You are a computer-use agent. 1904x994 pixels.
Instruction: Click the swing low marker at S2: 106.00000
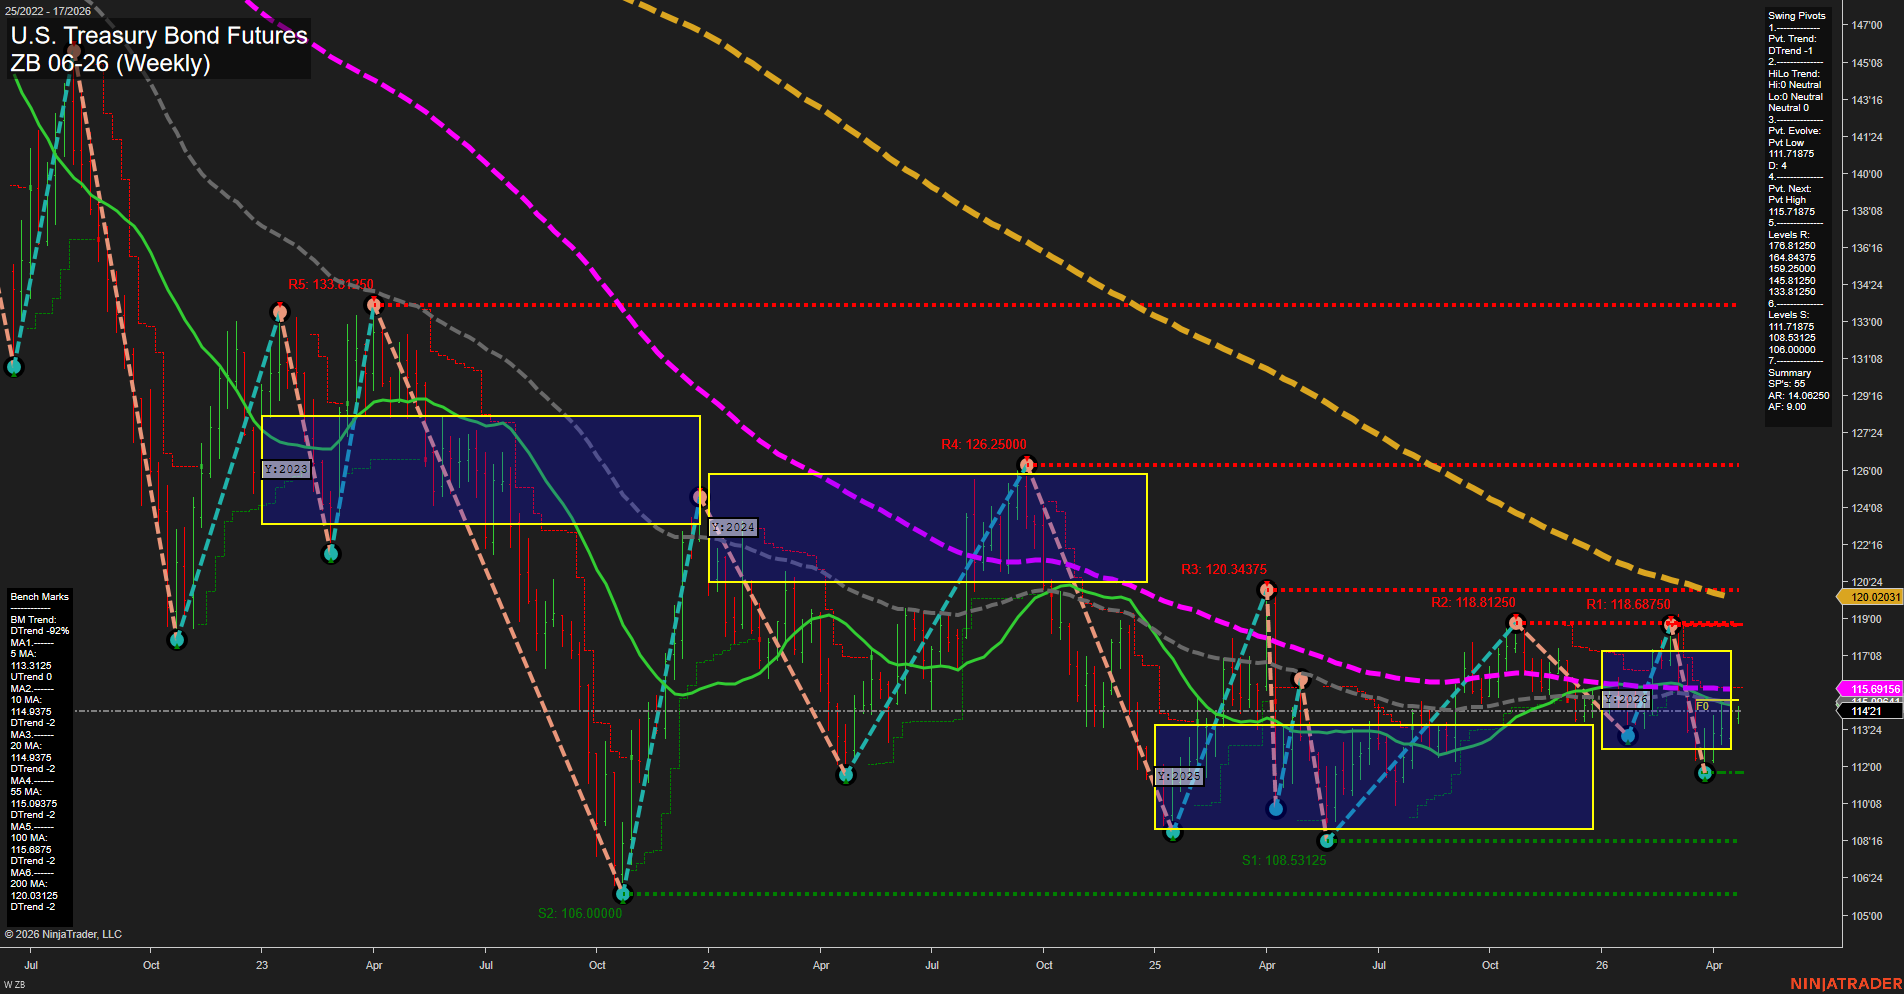622,894
